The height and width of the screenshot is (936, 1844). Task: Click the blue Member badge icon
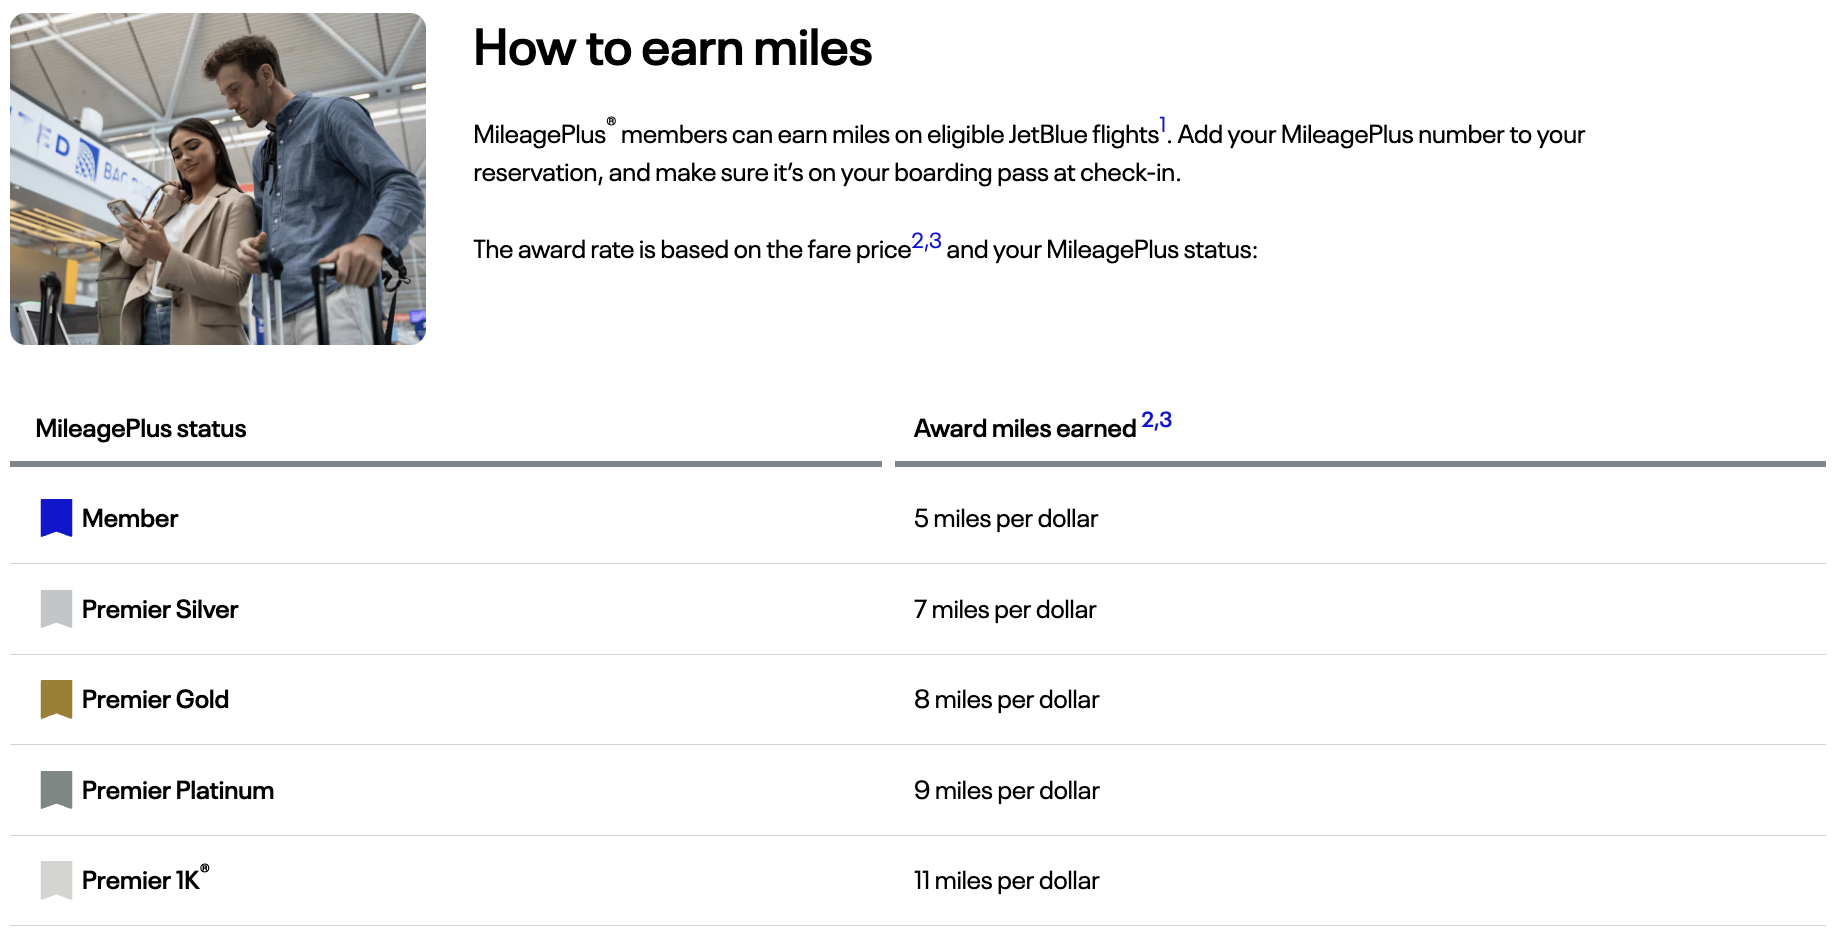pos(56,518)
